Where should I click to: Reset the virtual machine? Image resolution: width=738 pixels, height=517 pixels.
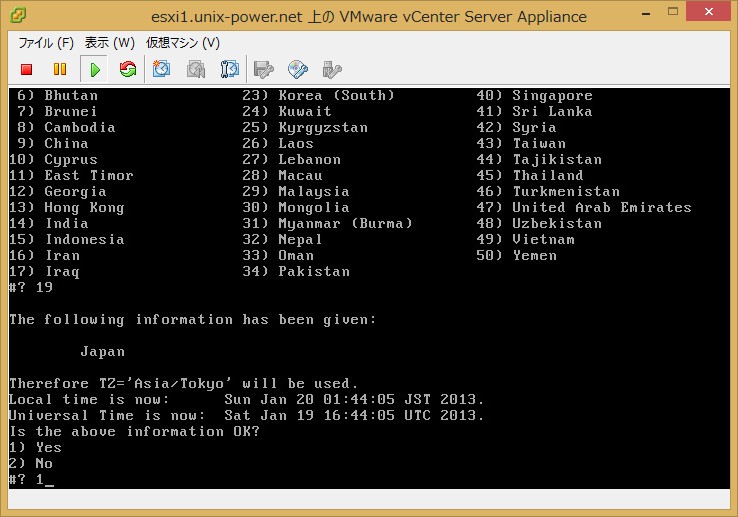click(x=128, y=70)
